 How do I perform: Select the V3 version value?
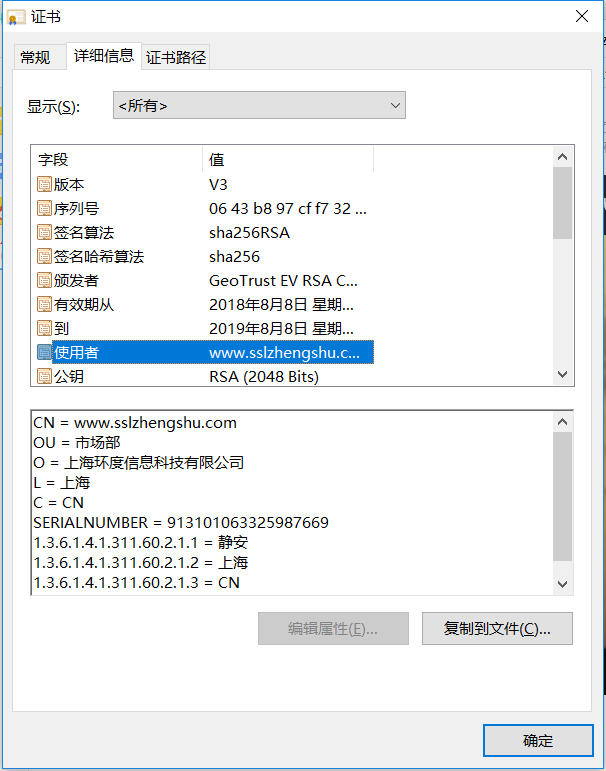[218, 185]
